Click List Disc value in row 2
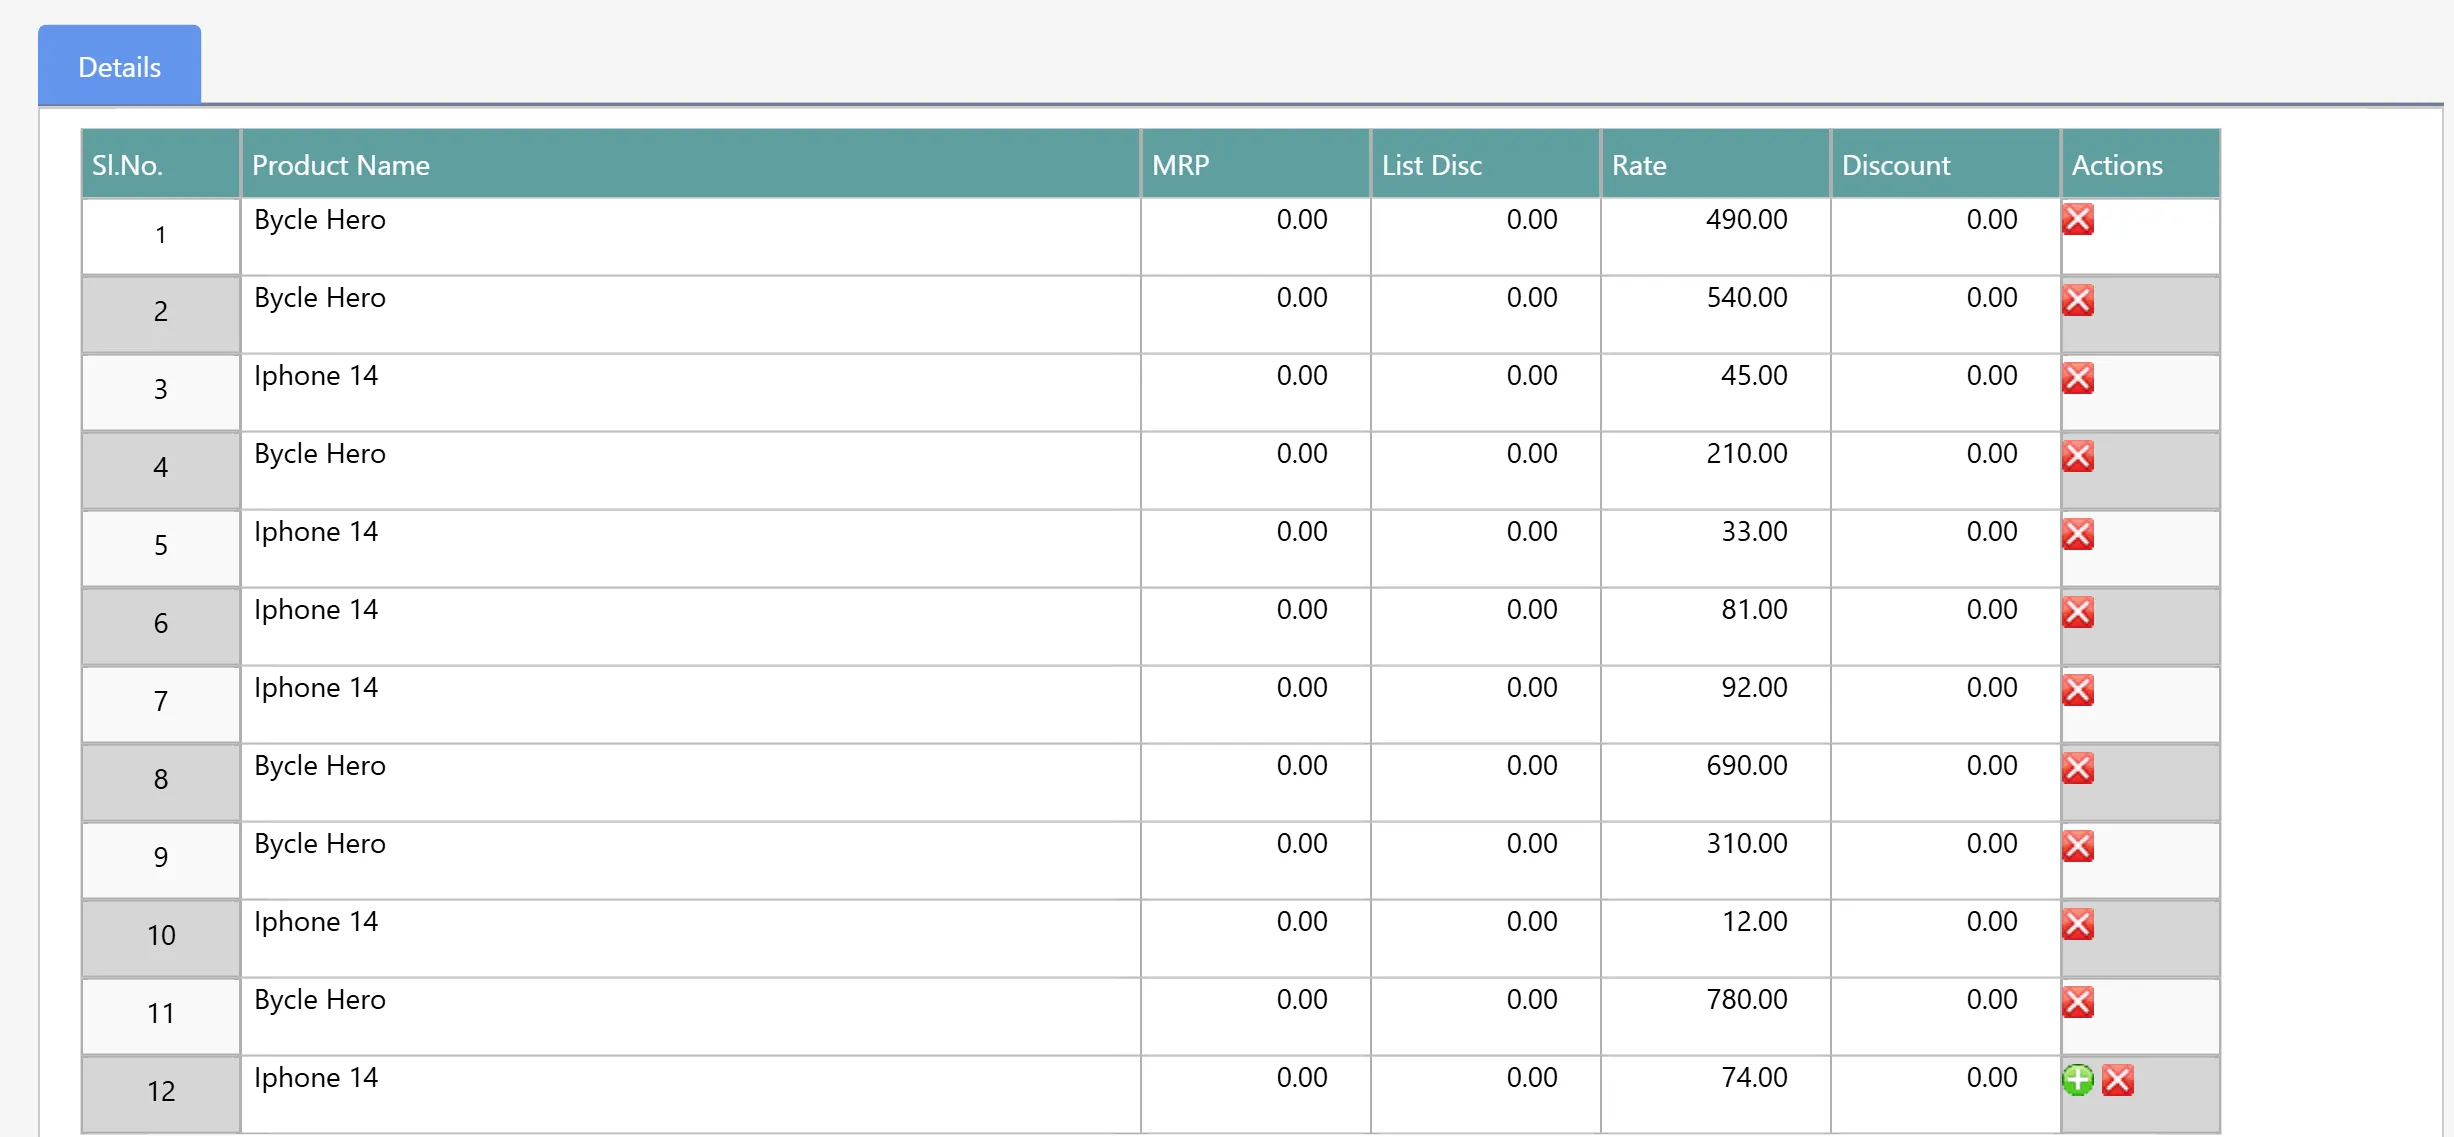 pos(1531,297)
